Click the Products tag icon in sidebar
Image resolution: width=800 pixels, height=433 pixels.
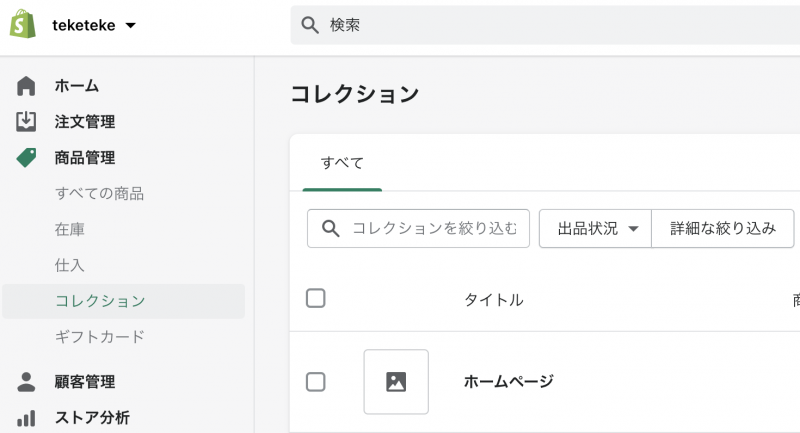[x=27, y=157]
